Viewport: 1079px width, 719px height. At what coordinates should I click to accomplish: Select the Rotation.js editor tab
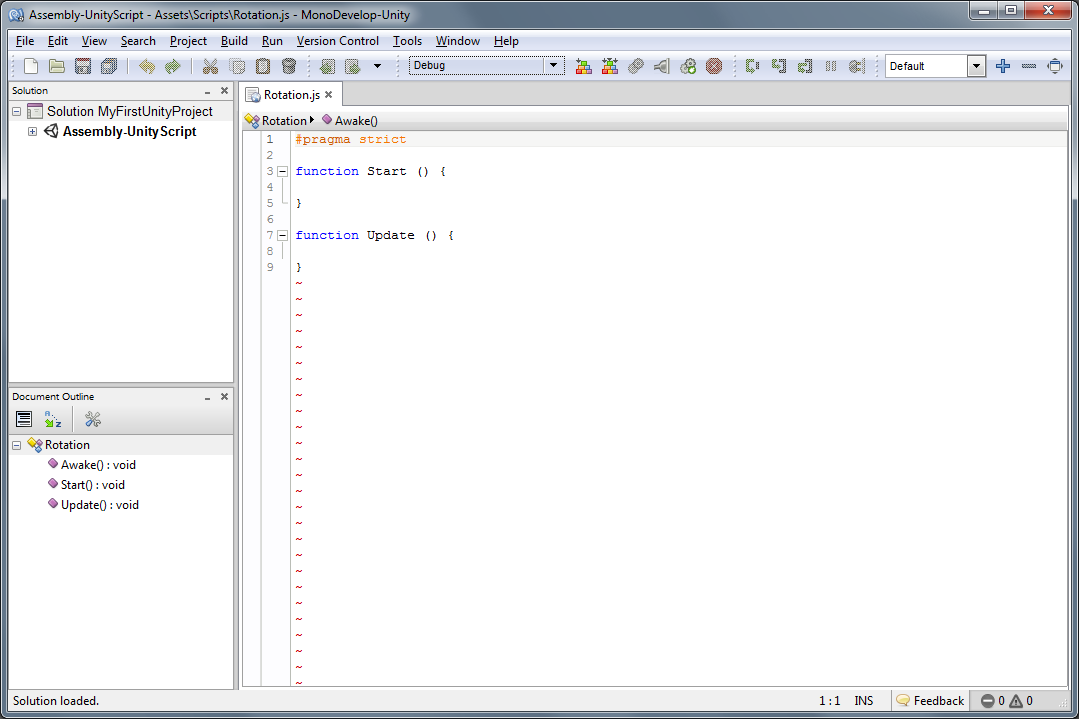(x=291, y=95)
